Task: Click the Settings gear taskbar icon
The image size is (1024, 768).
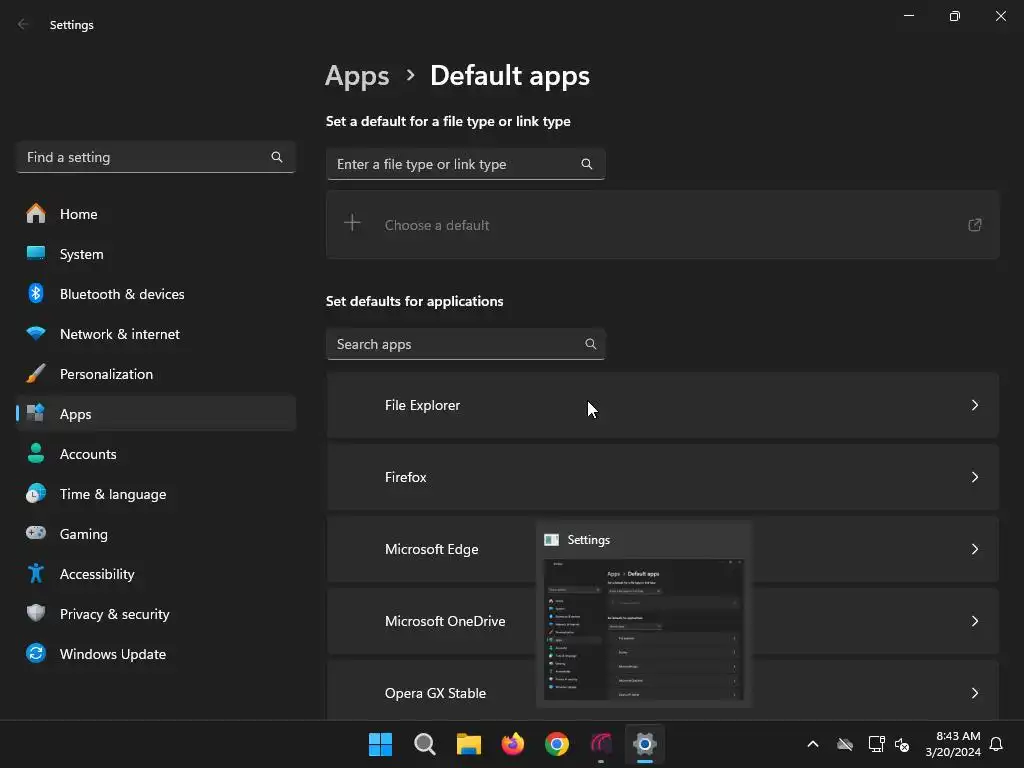Action: 645,744
